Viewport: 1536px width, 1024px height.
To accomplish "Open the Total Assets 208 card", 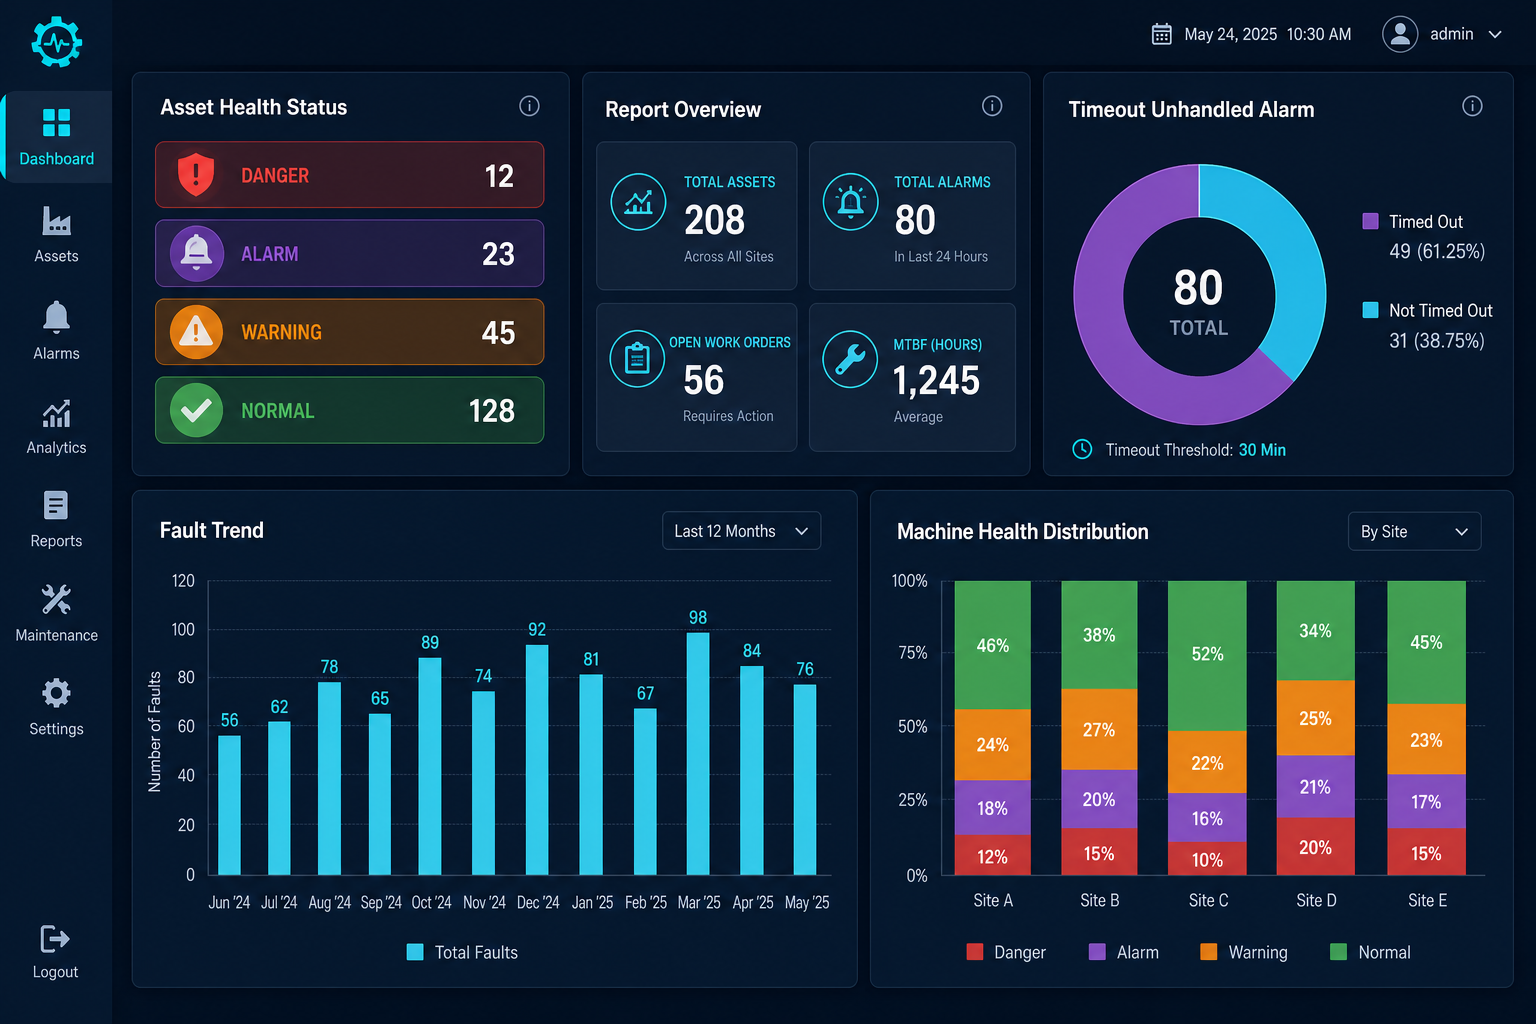I will [697, 216].
